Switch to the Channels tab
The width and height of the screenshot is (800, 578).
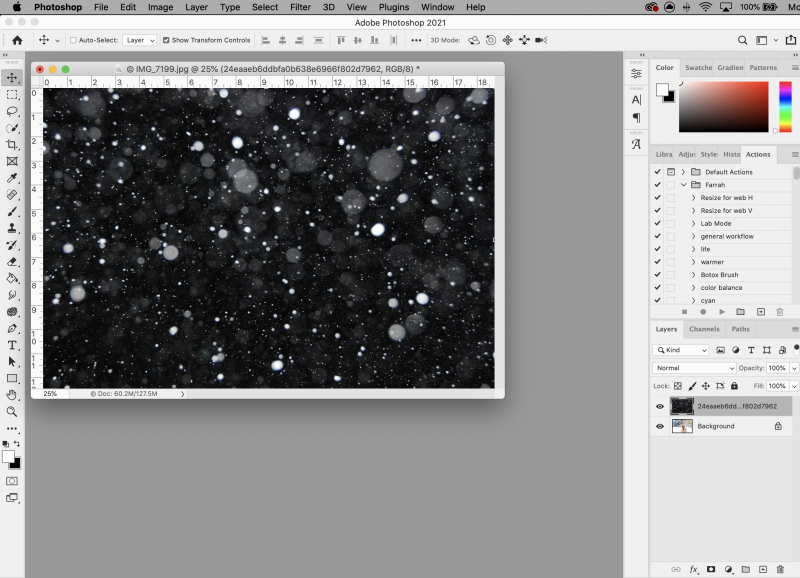click(704, 329)
